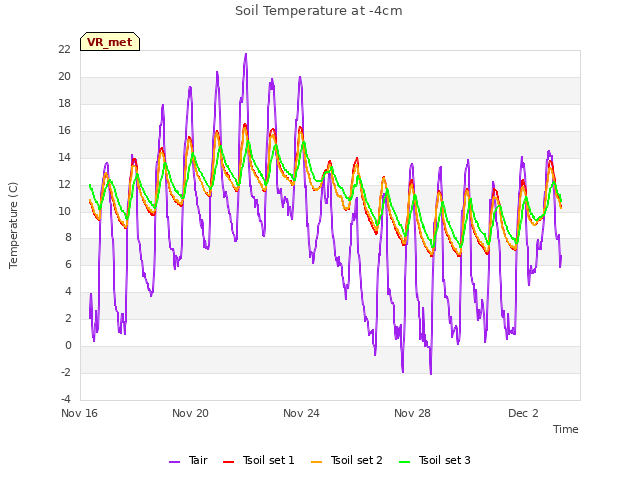Screen dimensions: 640x480
Task: Click the green Tsoil set 3 swatch
Action: coord(405,462)
